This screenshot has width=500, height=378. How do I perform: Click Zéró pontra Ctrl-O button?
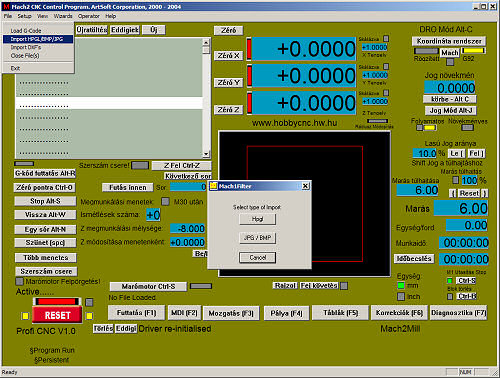coord(44,188)
